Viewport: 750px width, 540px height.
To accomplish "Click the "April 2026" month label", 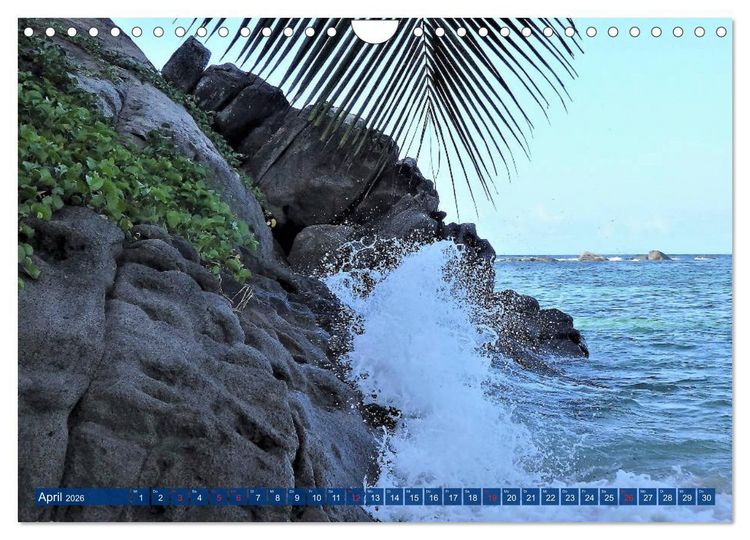I will click(61, 497).
